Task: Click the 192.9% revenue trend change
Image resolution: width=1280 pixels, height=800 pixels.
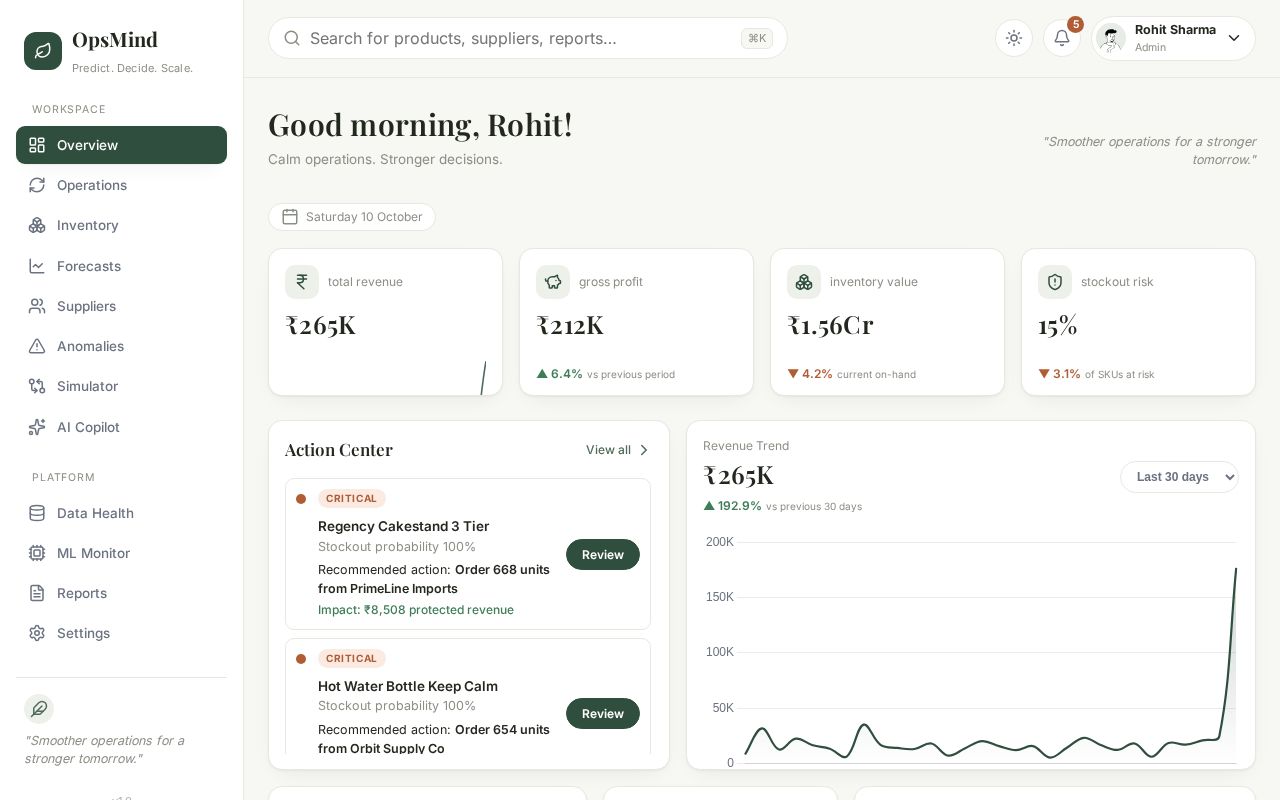Action: pos(733,506)
